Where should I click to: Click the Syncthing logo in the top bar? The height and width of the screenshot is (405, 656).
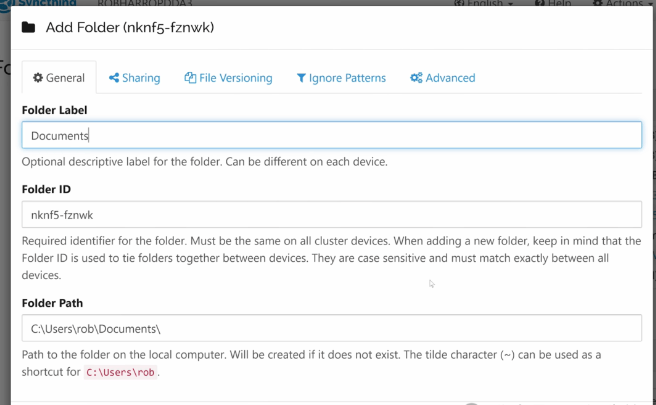(7, 4)
